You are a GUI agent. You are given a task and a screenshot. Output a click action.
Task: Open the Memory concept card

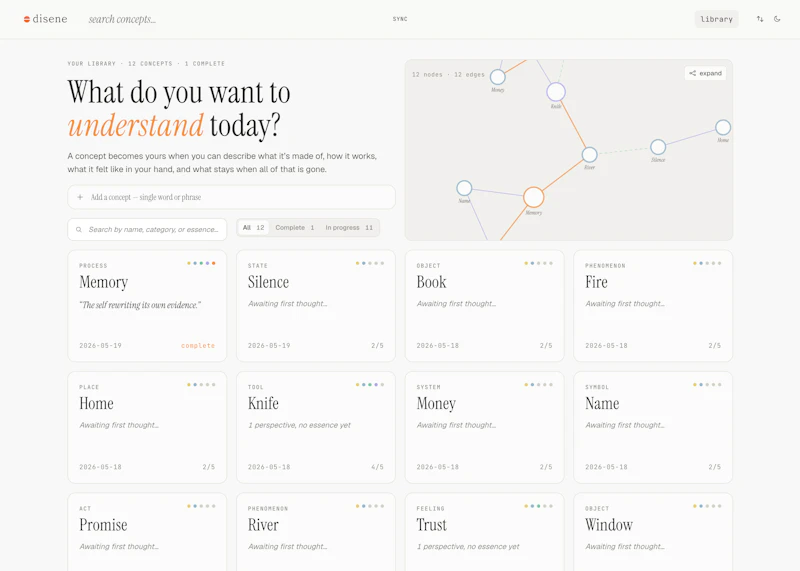click(x=147, y=306)
